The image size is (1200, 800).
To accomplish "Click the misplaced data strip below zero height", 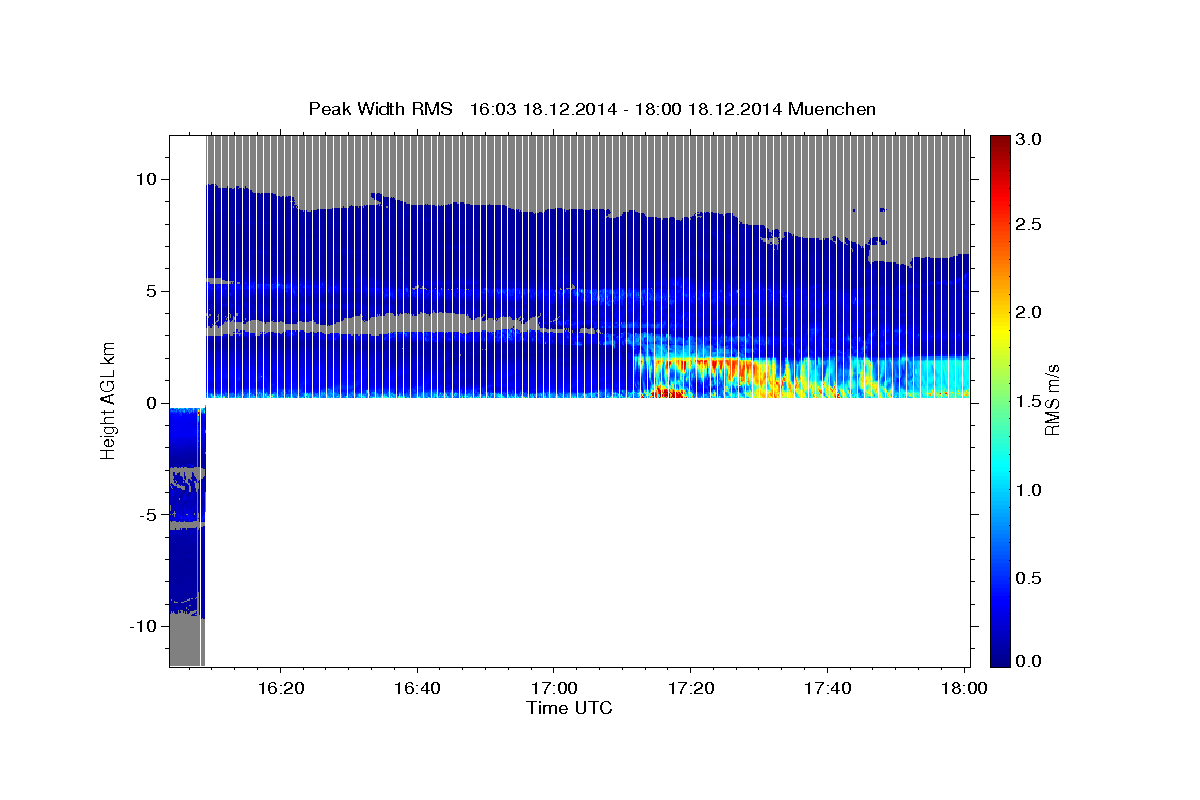I will pyautogui.click(x=186, y=536).
